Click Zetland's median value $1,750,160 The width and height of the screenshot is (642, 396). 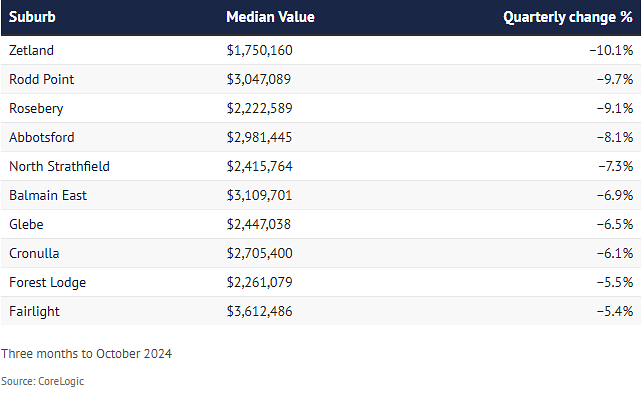click(260, 50)
